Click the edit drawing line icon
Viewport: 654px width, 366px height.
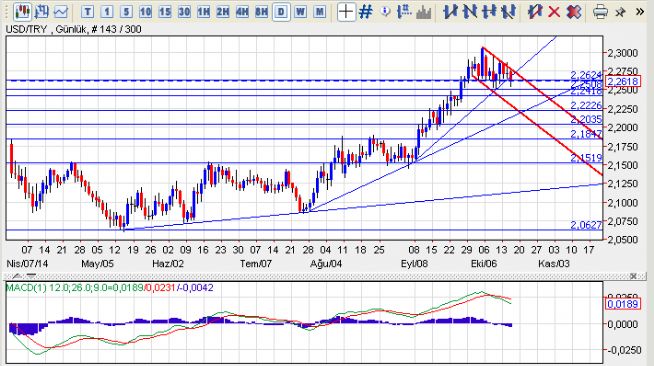pos(534,12)
